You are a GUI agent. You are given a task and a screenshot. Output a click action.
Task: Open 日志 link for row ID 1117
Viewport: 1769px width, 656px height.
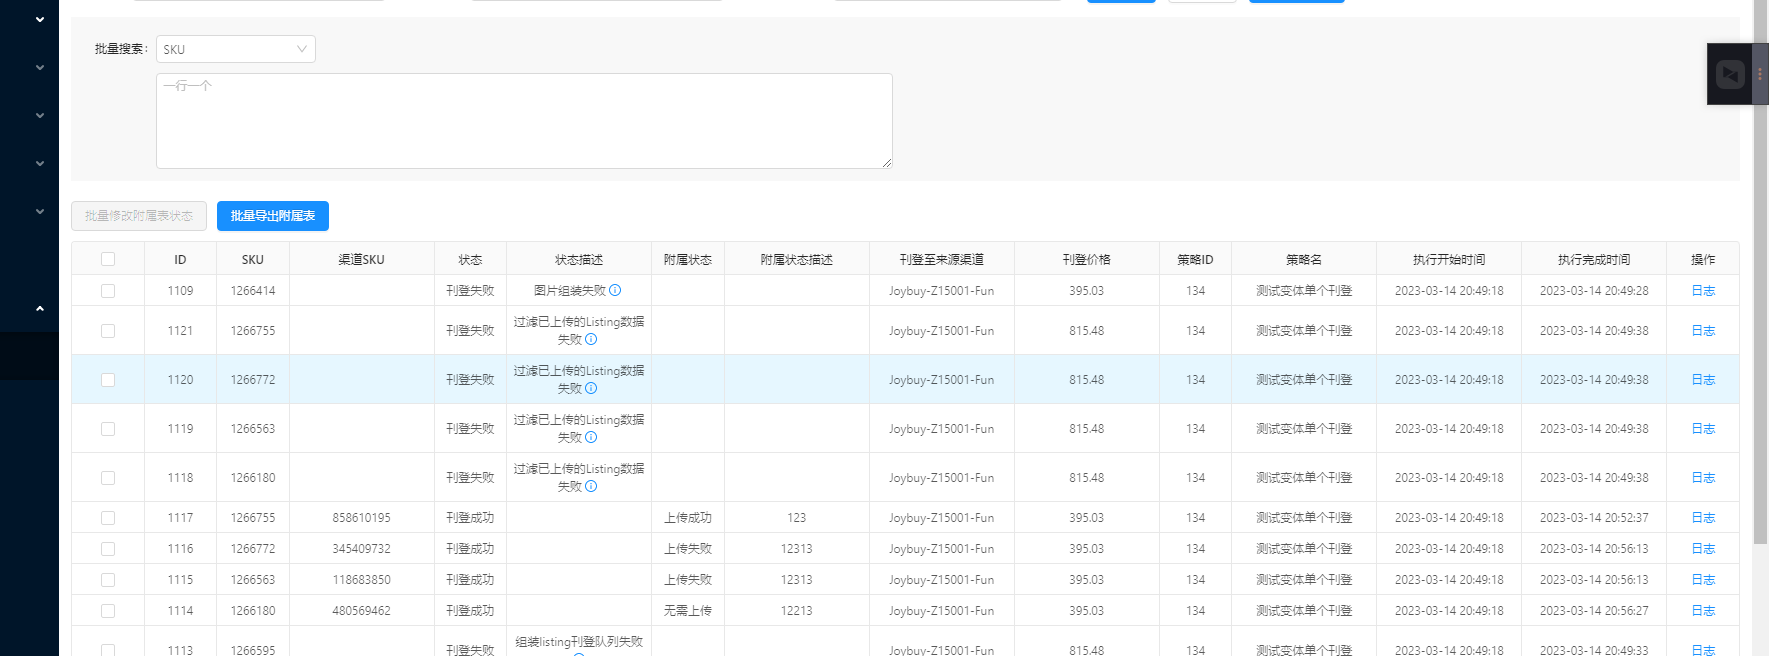tap(1703, 518)
